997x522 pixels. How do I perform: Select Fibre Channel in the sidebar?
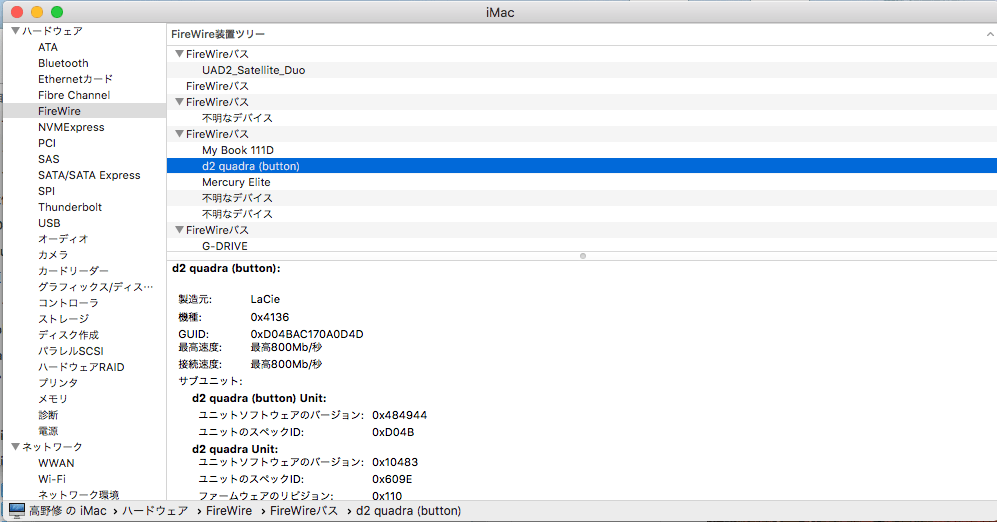pyautogui.click(x=74, y=95)
